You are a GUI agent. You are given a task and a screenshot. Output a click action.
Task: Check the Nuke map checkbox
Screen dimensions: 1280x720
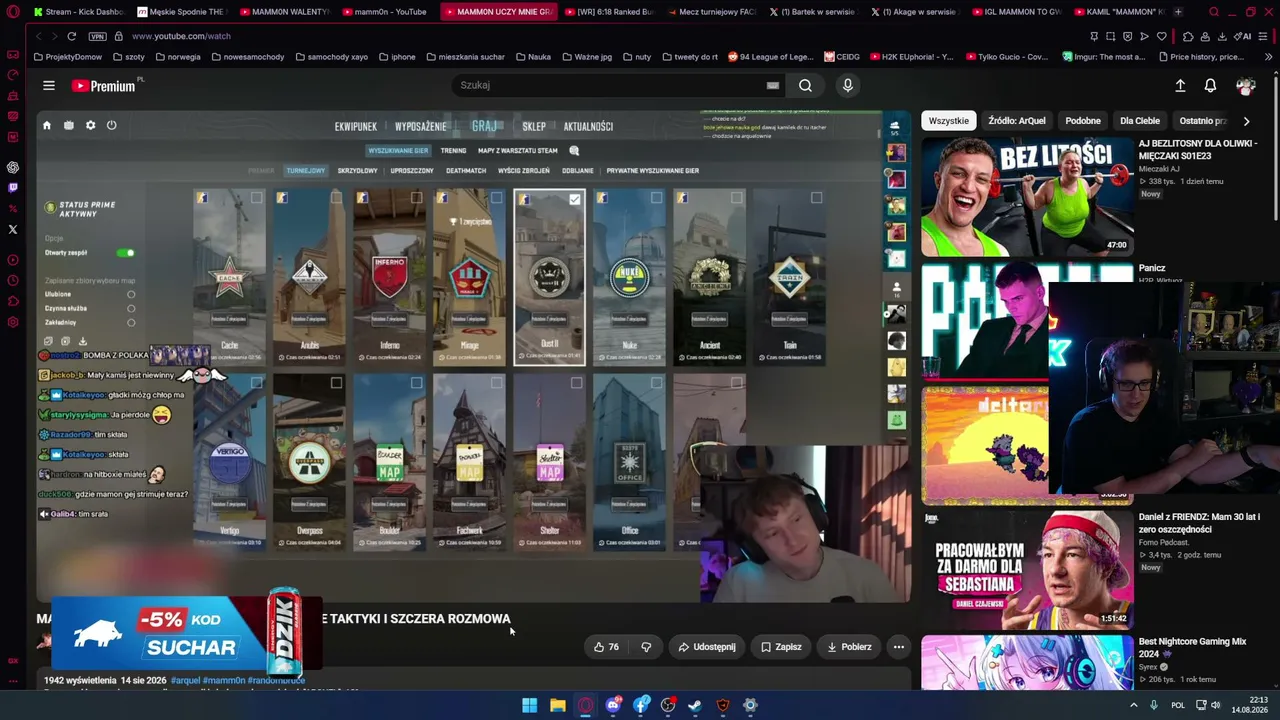[657, 198]
